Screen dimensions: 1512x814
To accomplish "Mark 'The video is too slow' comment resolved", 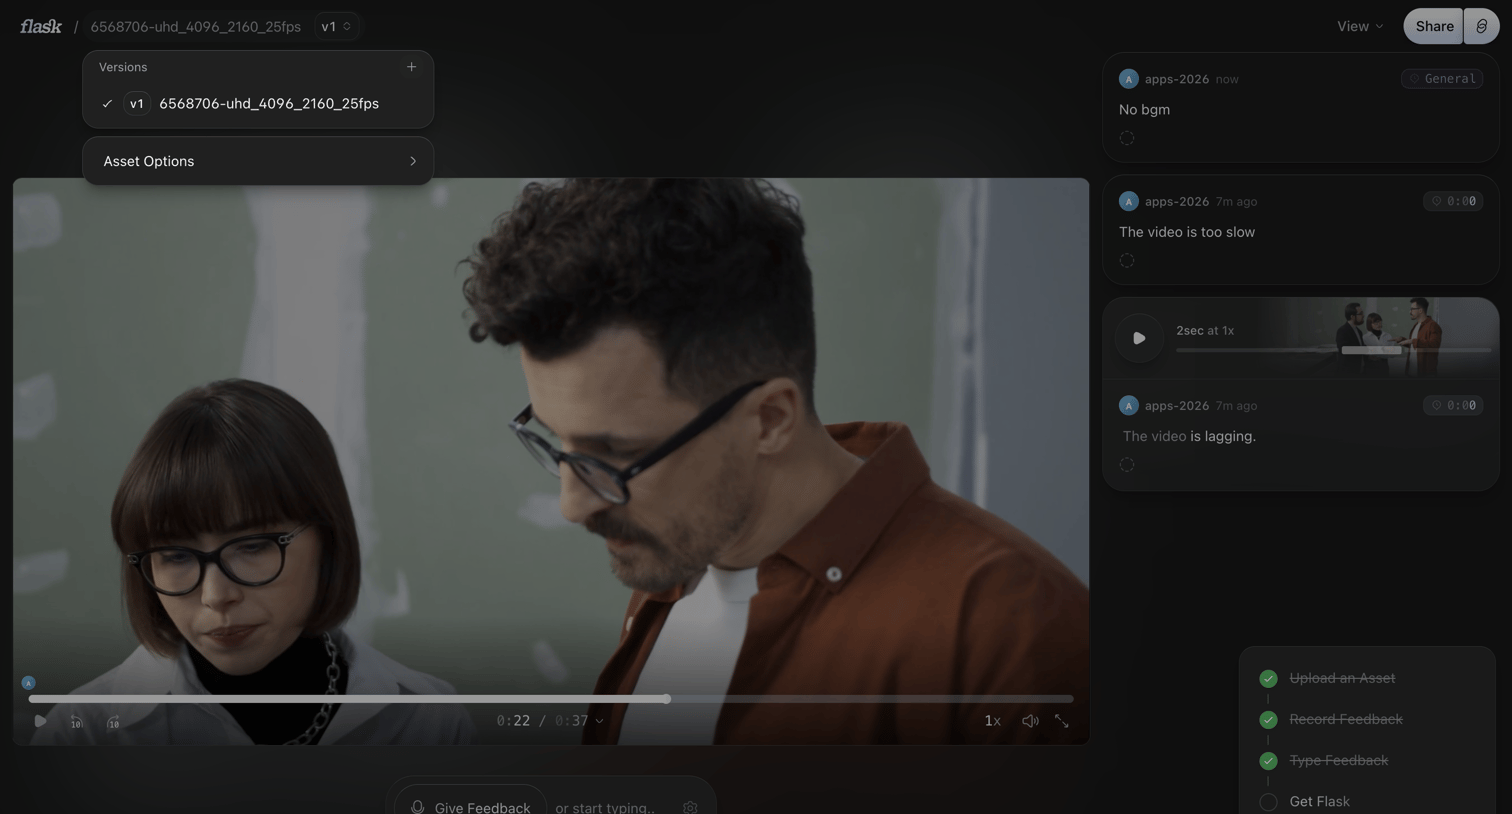I will [1127, 261].
